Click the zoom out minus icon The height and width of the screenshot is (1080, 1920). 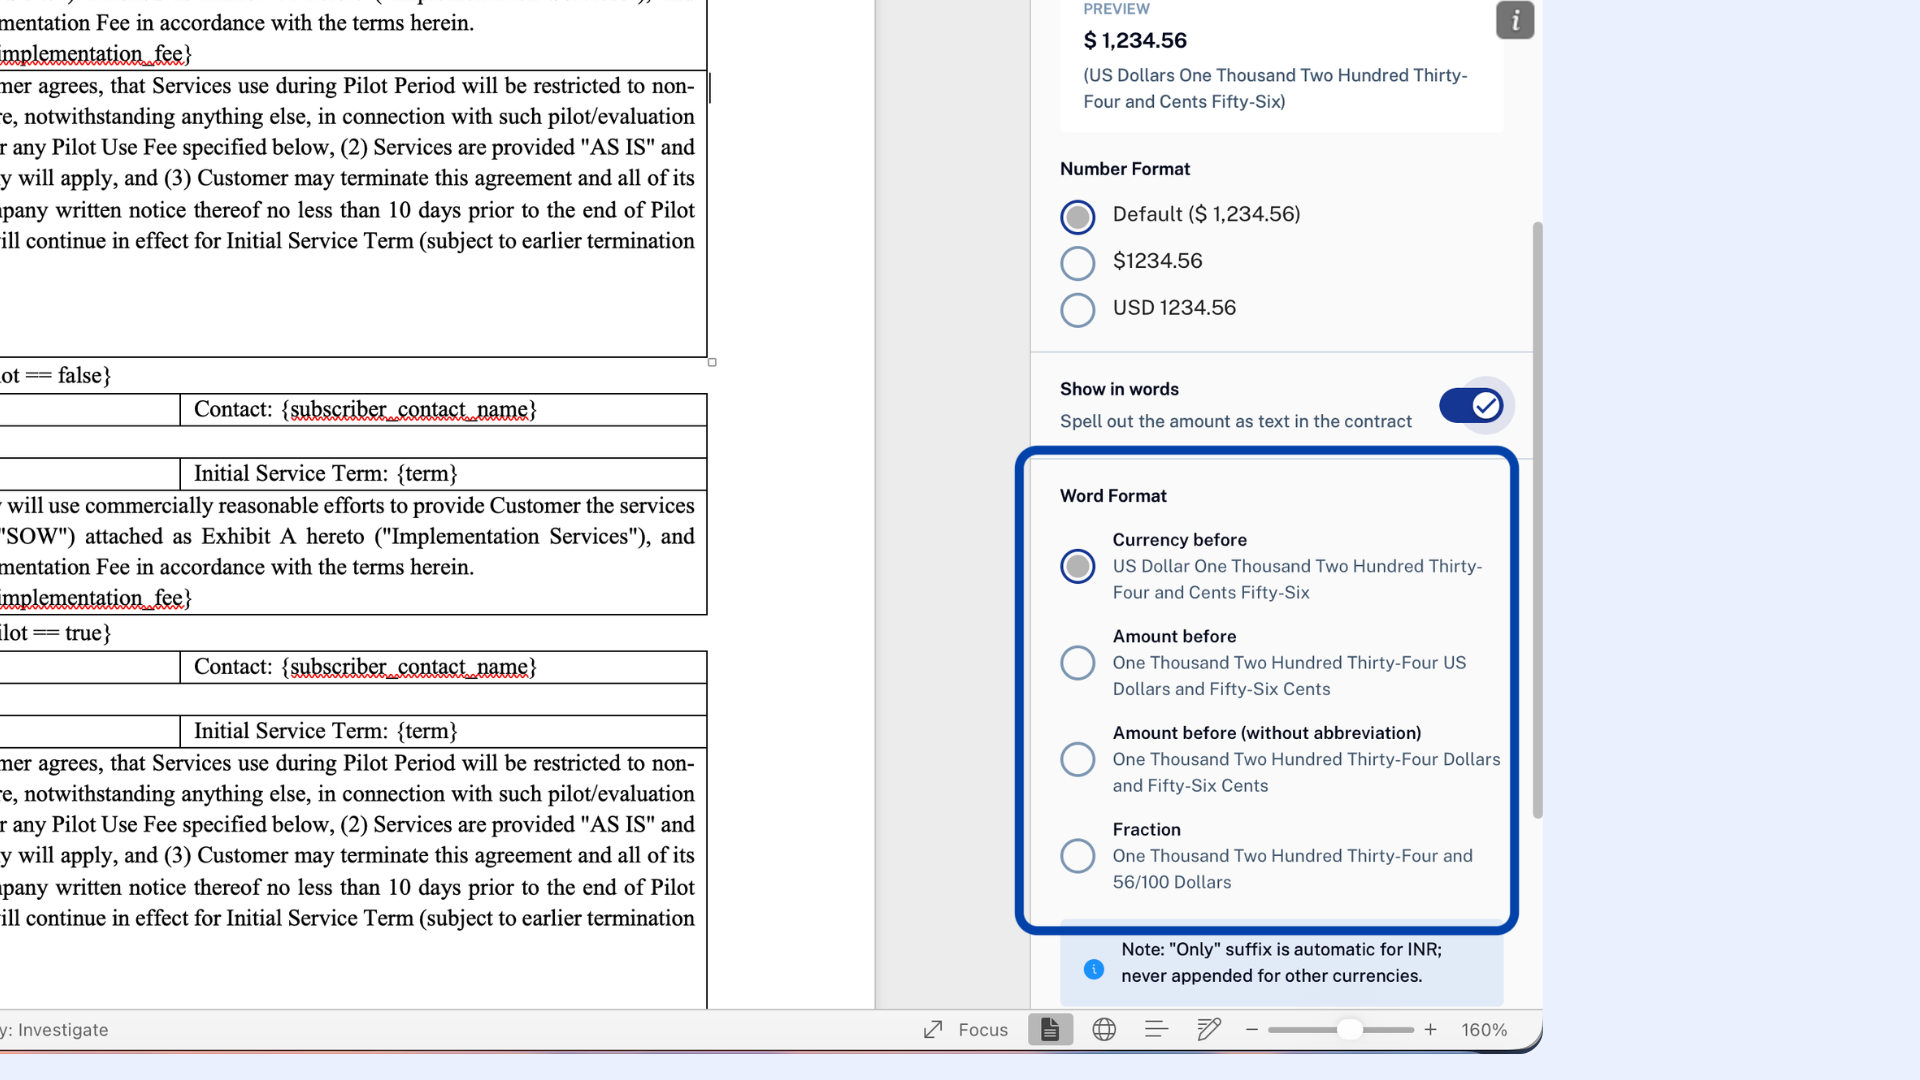coord(1251,1029)
